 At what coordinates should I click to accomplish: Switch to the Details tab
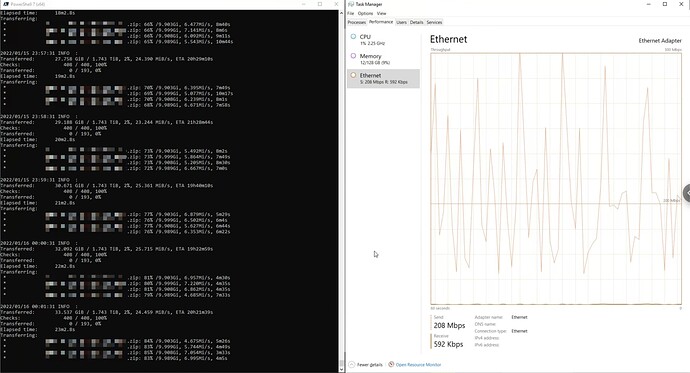click(416, 22)
